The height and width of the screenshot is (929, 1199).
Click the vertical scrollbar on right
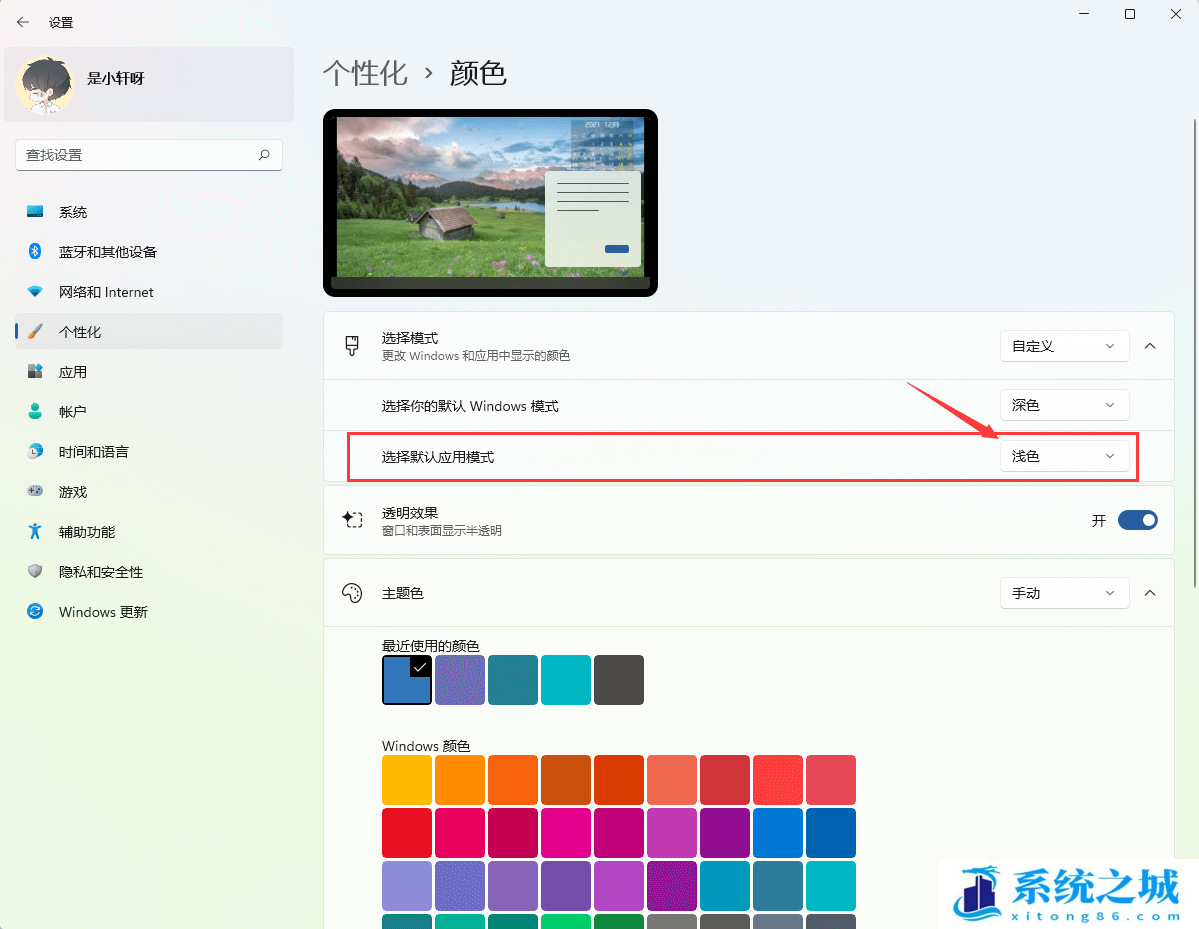pos(1194,353)
